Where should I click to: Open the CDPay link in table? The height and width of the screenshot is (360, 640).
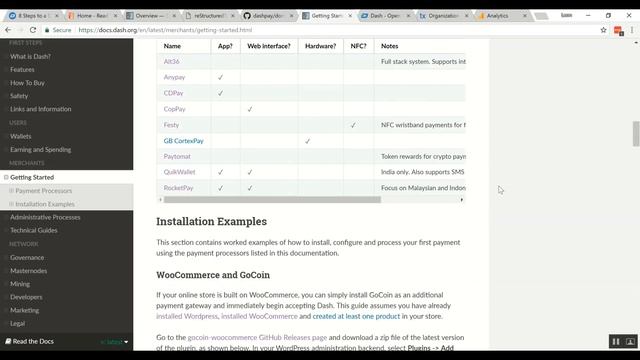click(173, 93)
